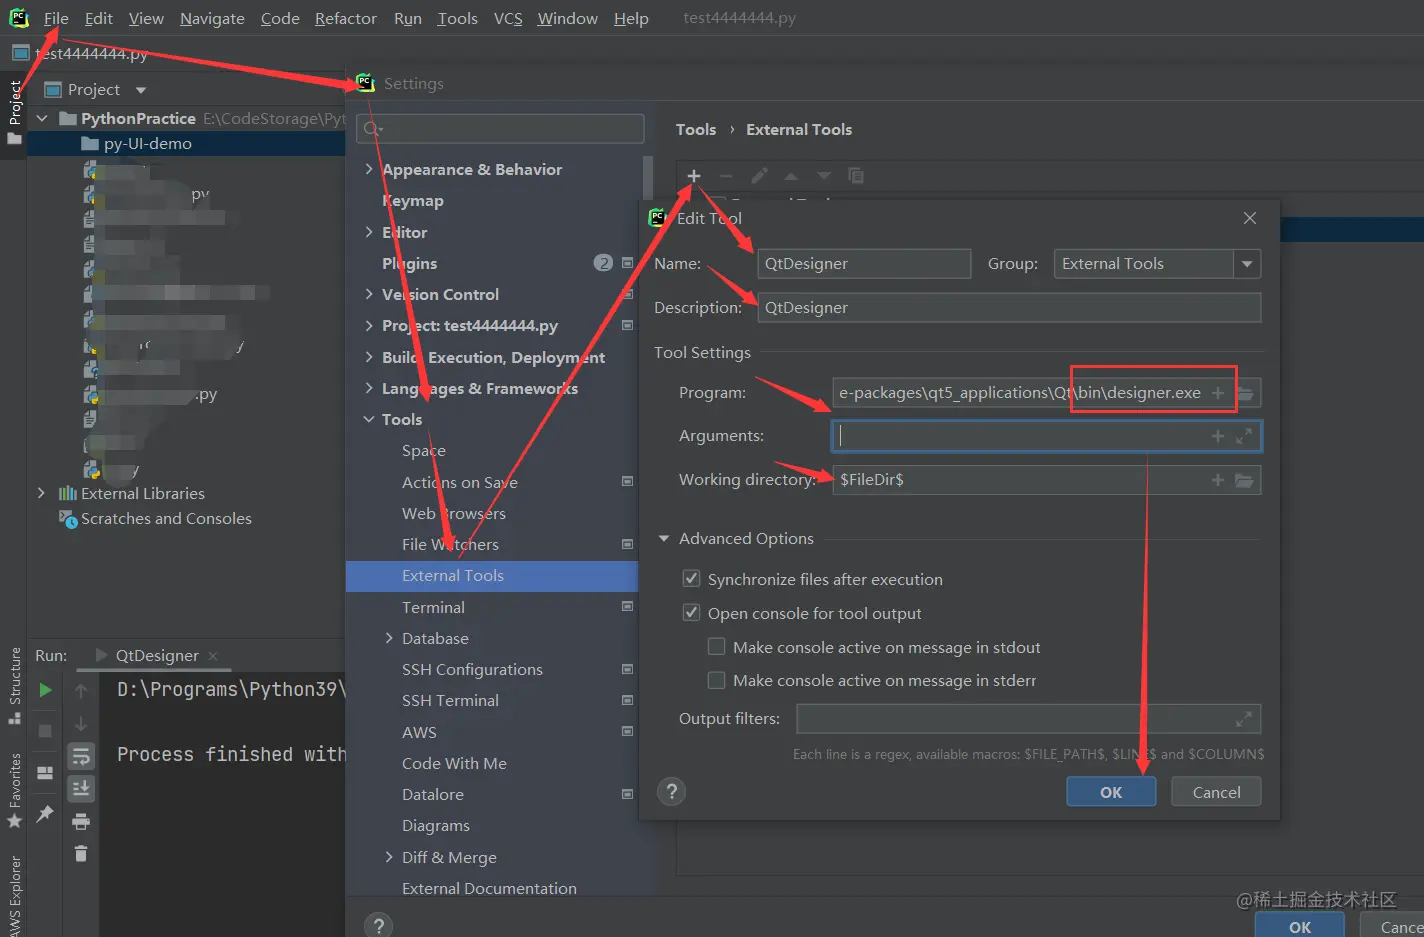
Task: Collapse the Advanced Options section
Action: tap(665, 538)
